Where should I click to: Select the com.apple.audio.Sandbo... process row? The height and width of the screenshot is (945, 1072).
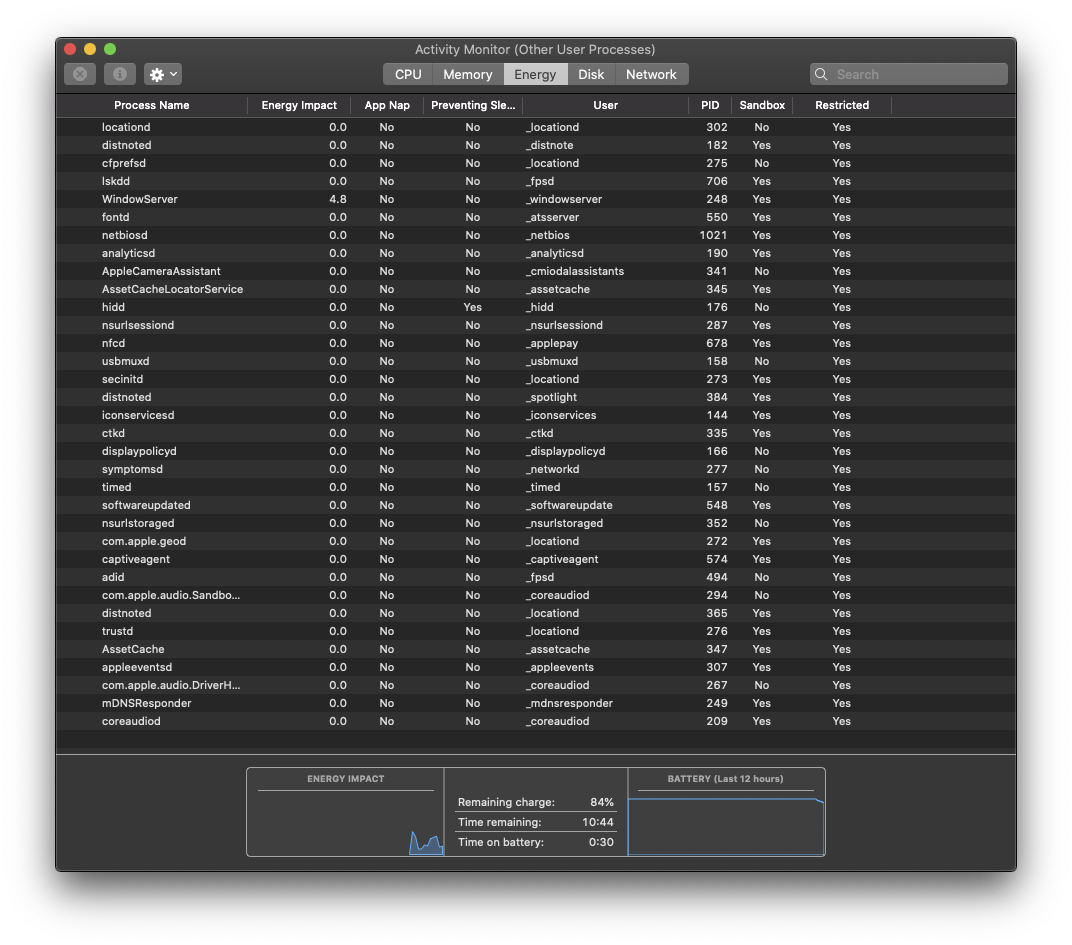[536, 596]
